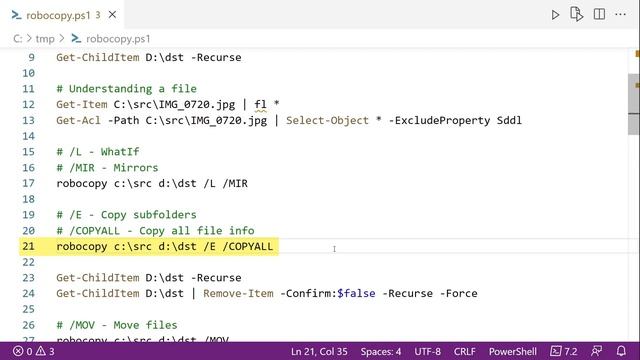This screenshot has height=360, width=640.
Task: Click 'Get-ChildItem D:\dst -Recurse' on line 23
Action: pyautogui.click(x=149, y=278)
